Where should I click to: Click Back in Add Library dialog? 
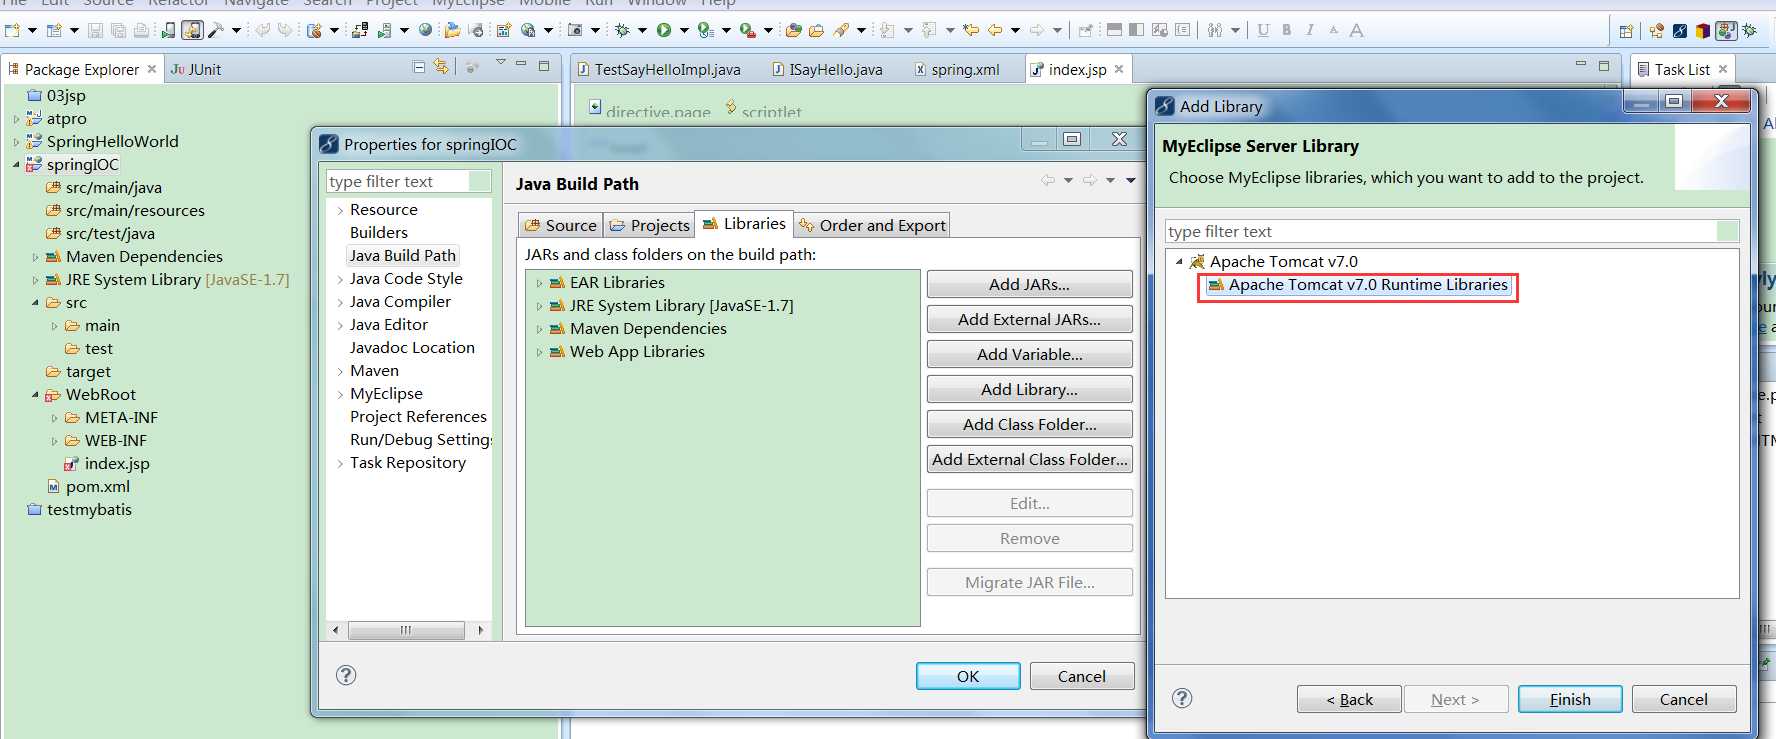pyautogui.click(x=1349, y=699)
